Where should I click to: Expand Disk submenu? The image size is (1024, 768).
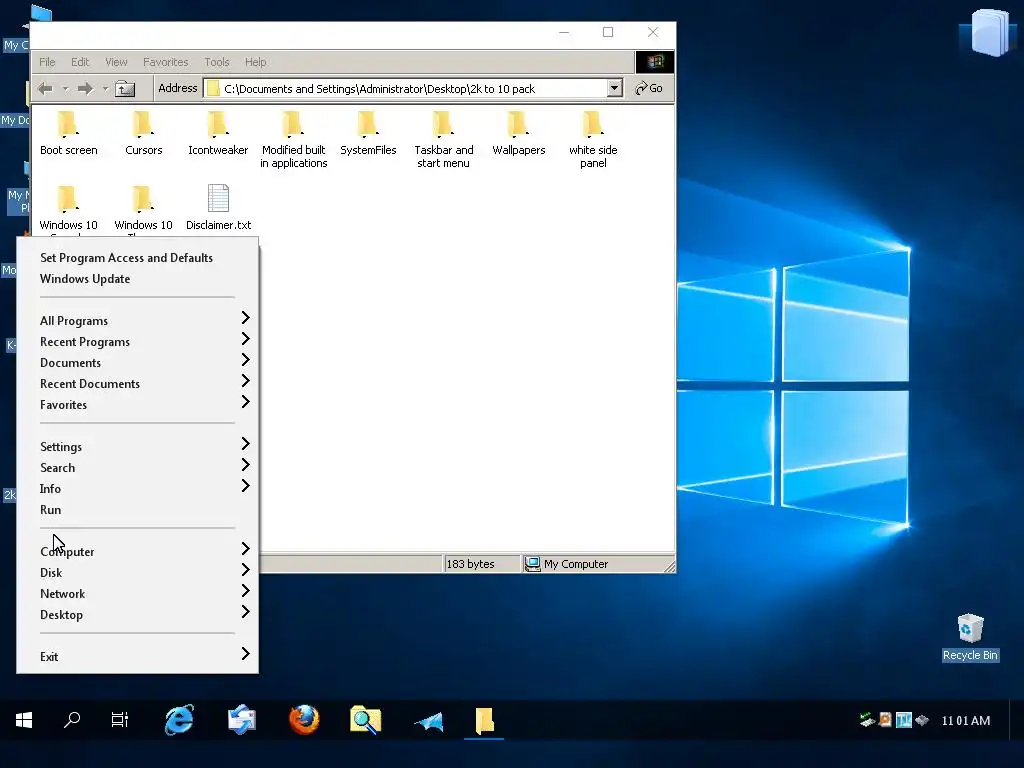pyautogui.click(x=137, y=572)
